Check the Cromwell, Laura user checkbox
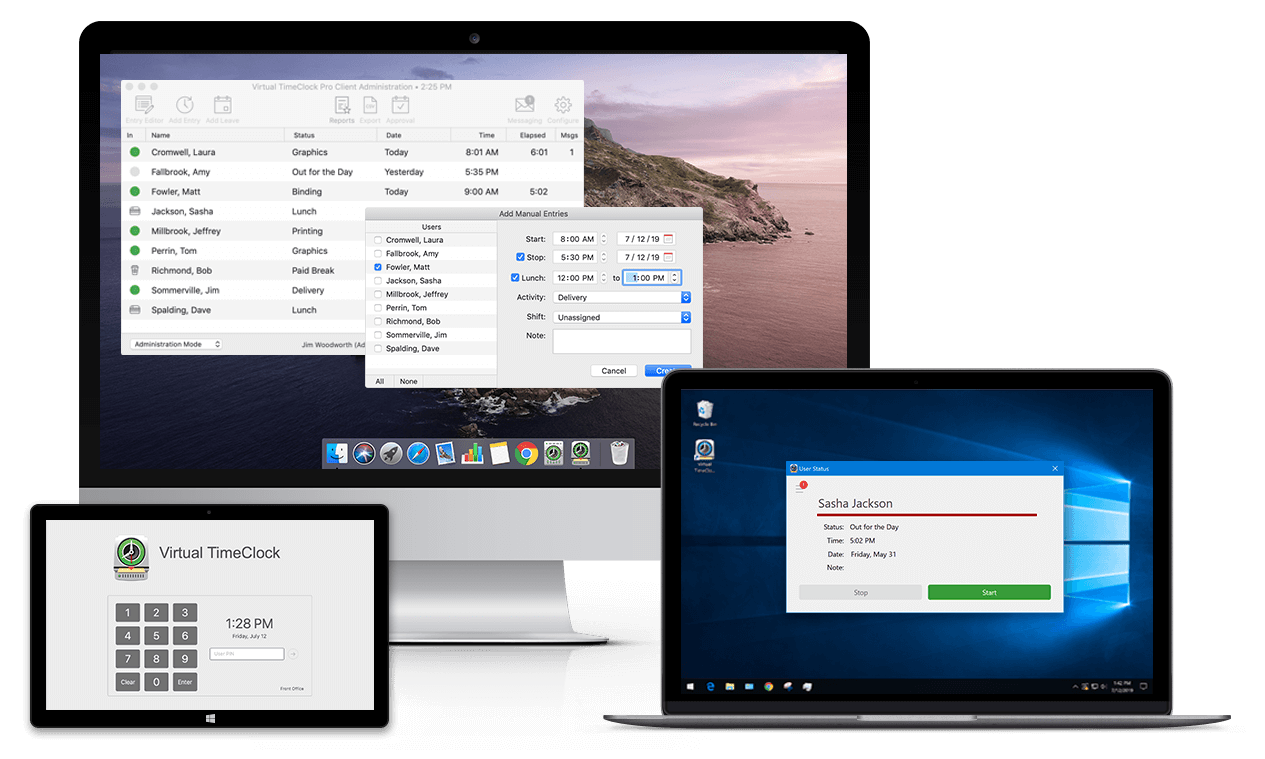1265x759 pixels. 377,240
